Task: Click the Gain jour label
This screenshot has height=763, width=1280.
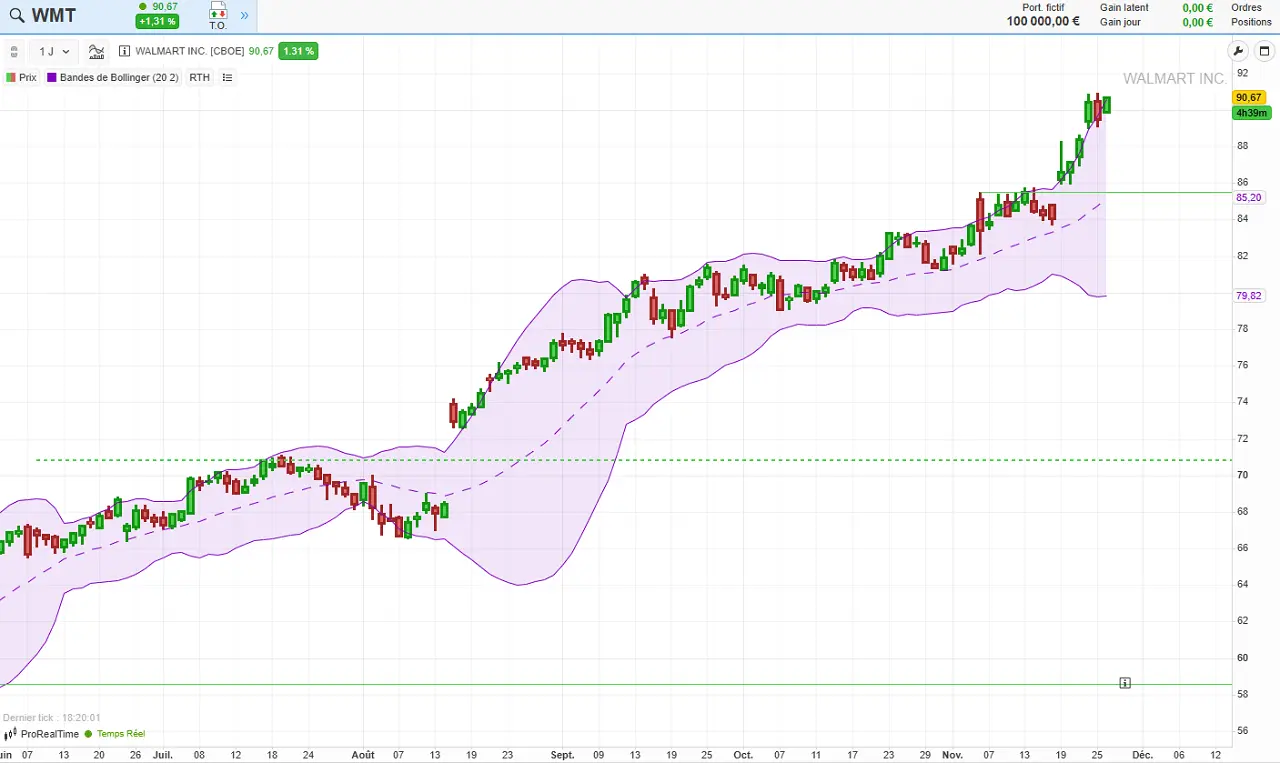Action: 1120,22
